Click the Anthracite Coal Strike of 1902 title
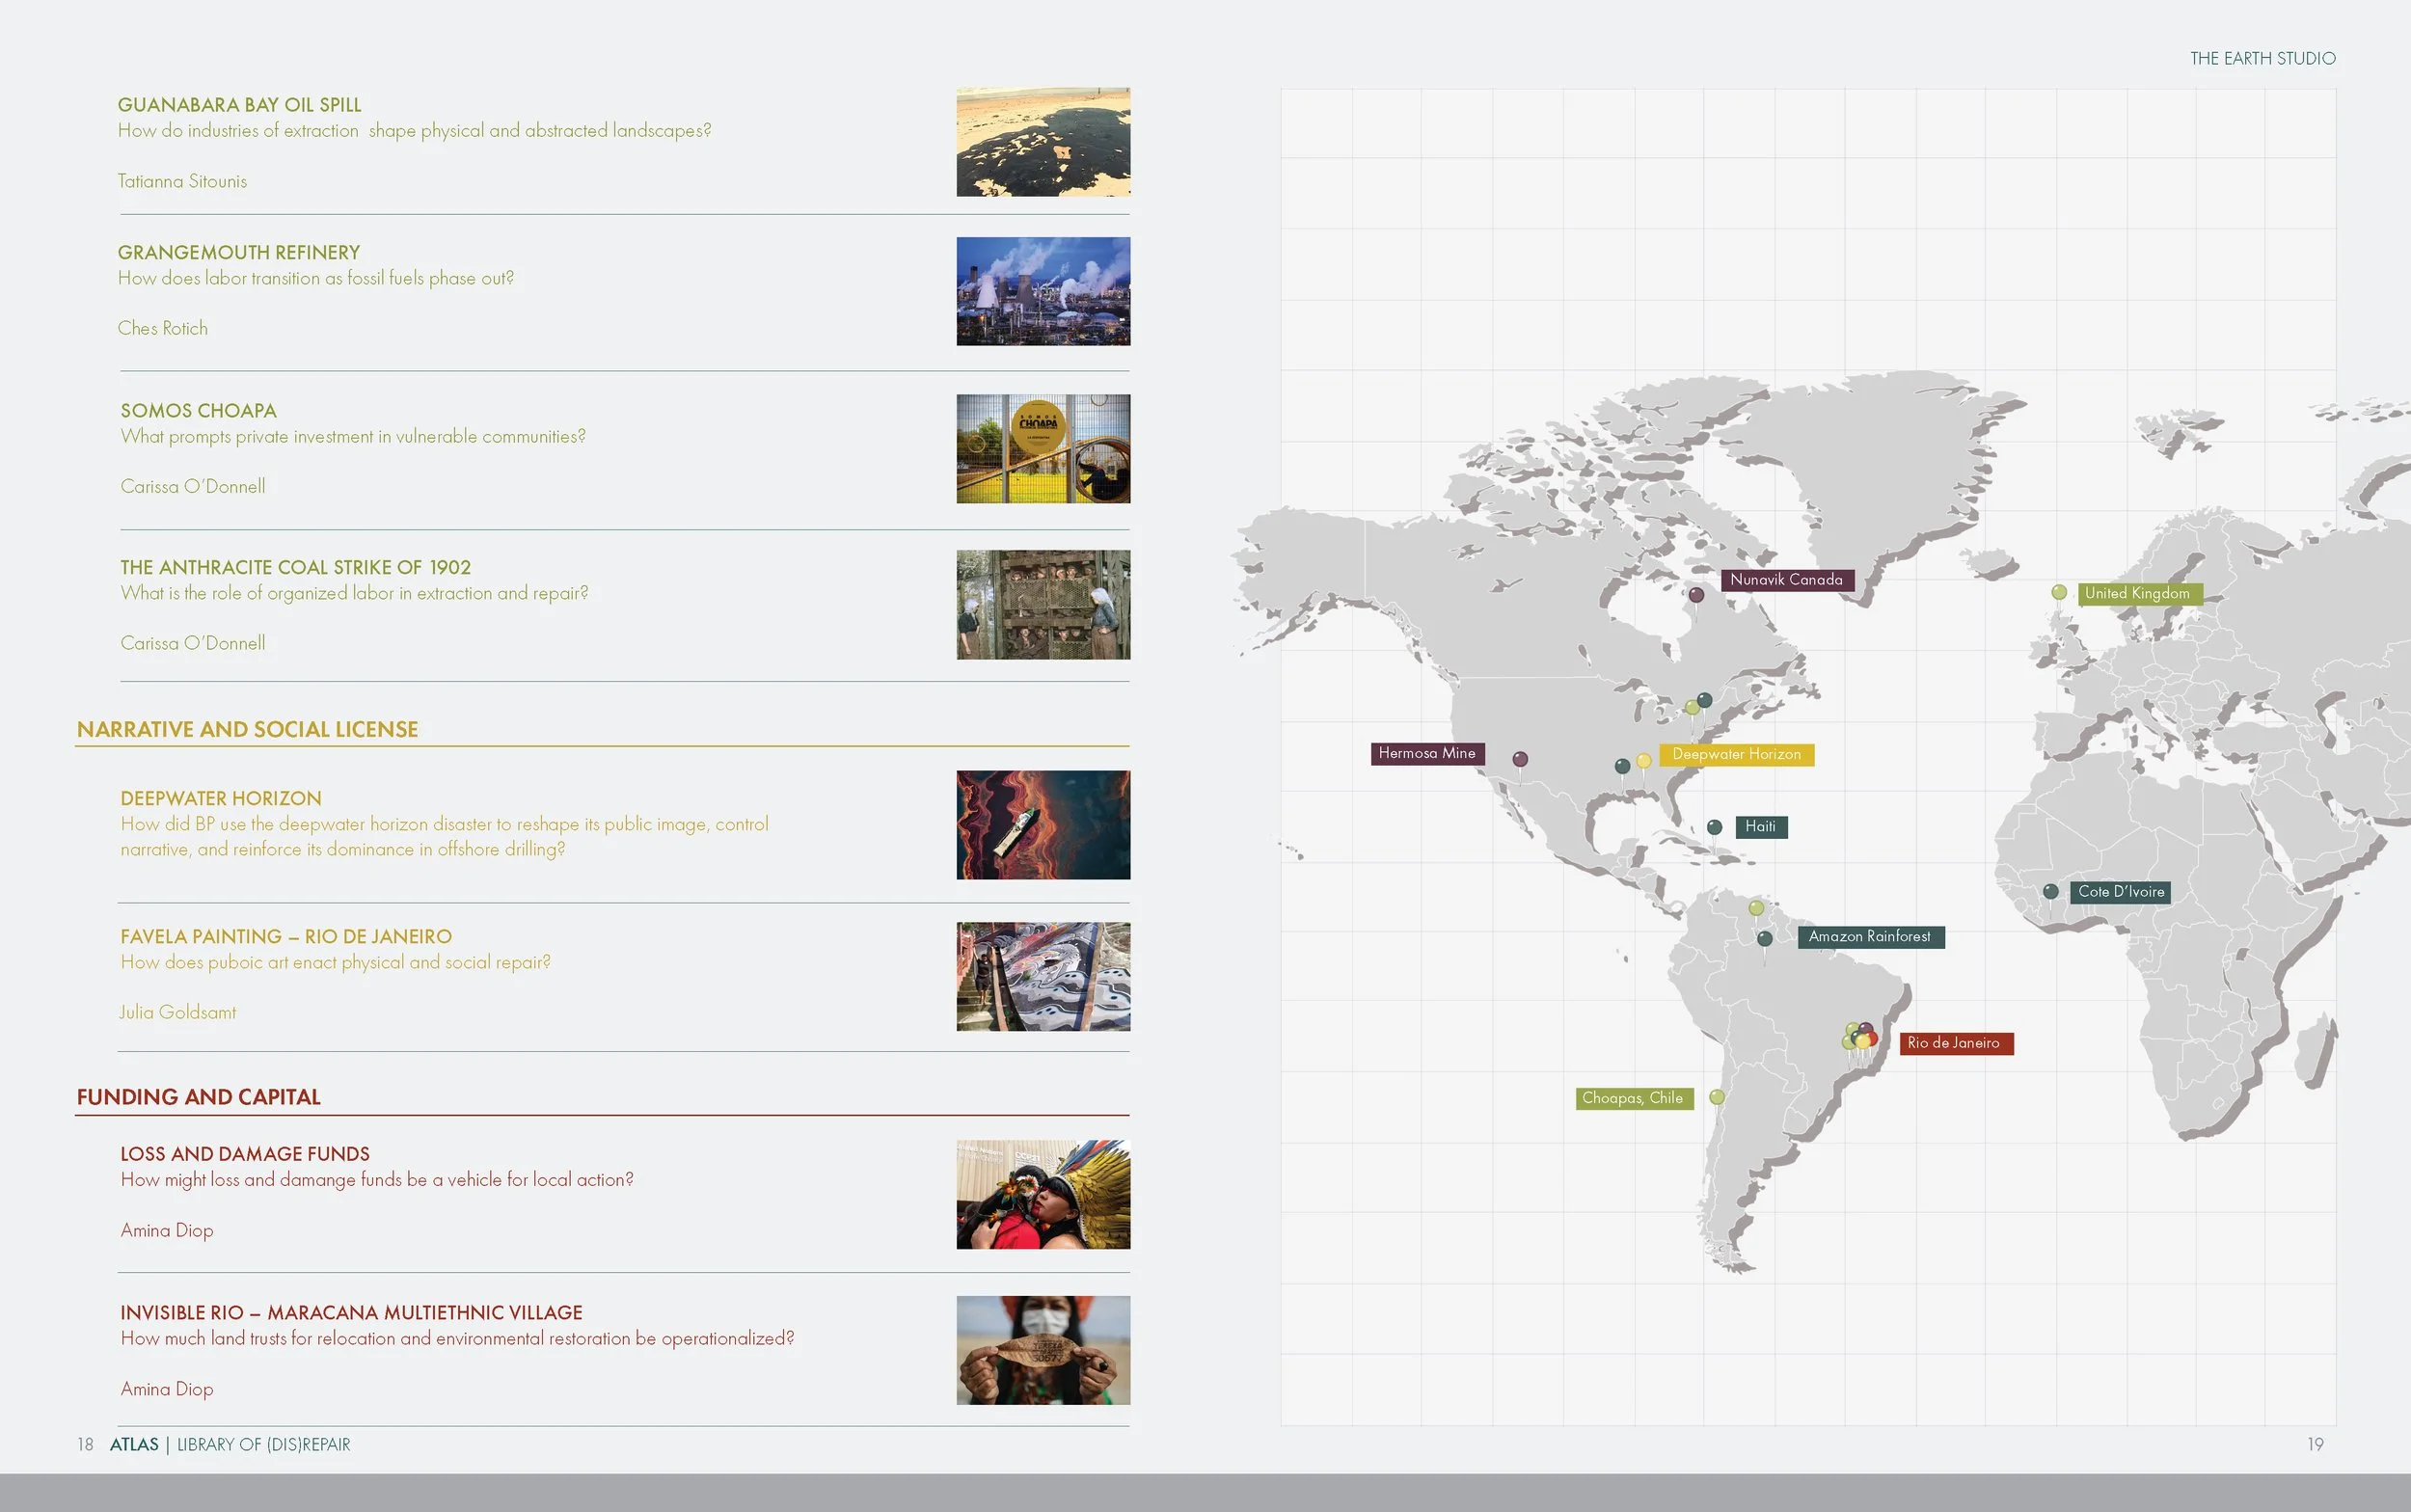The image size is (2411, 1512). point(295,567)
